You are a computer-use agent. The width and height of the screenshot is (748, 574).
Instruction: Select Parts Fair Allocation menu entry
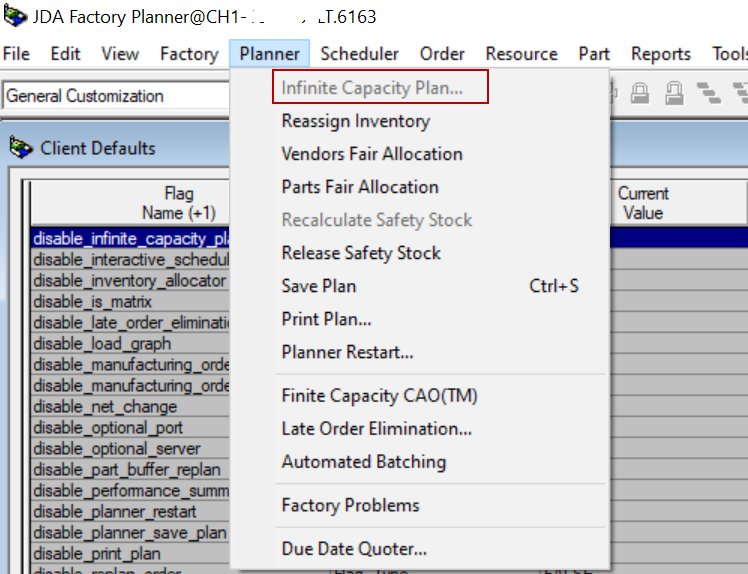point(359,187)
